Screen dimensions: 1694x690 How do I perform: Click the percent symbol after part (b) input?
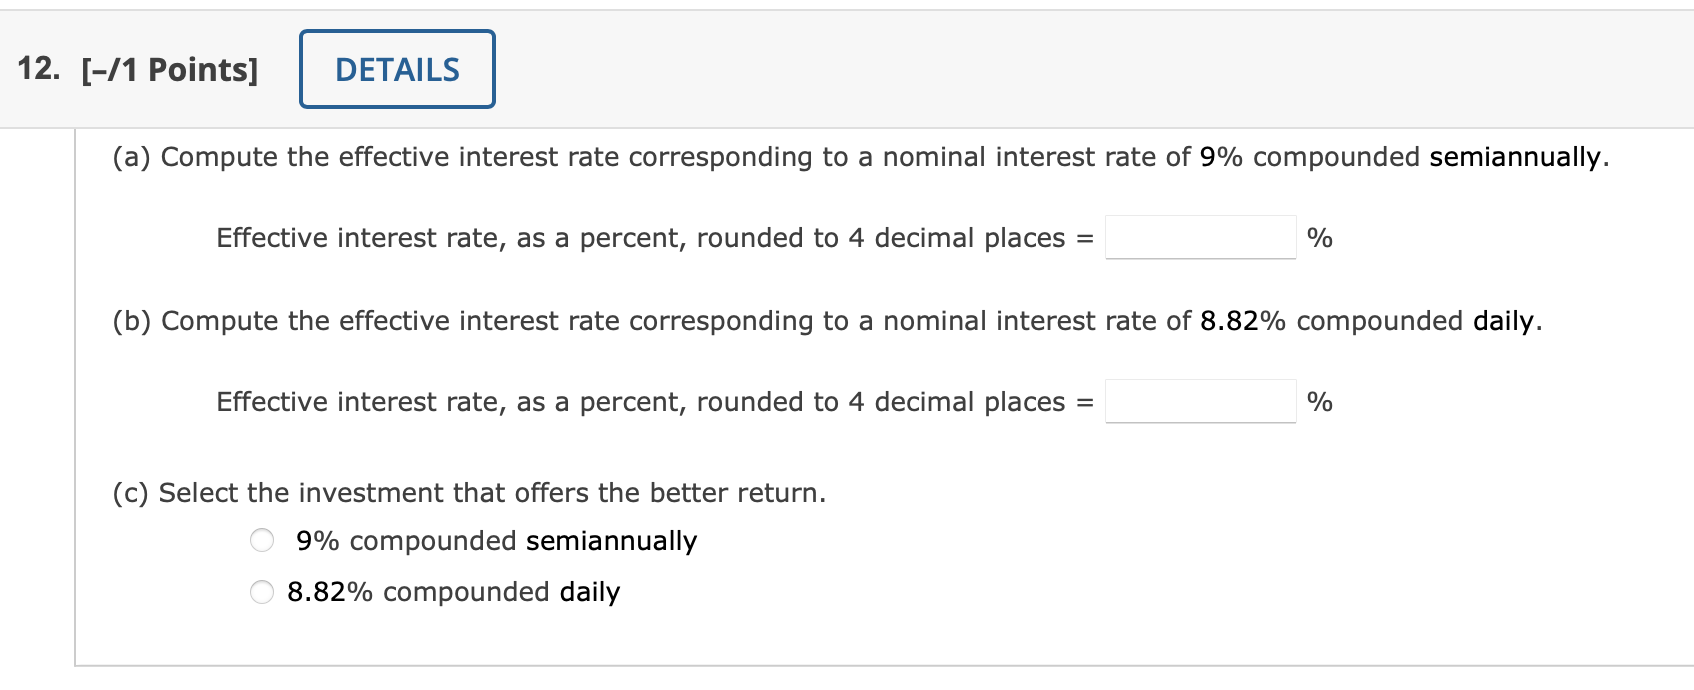[1321, 402]
